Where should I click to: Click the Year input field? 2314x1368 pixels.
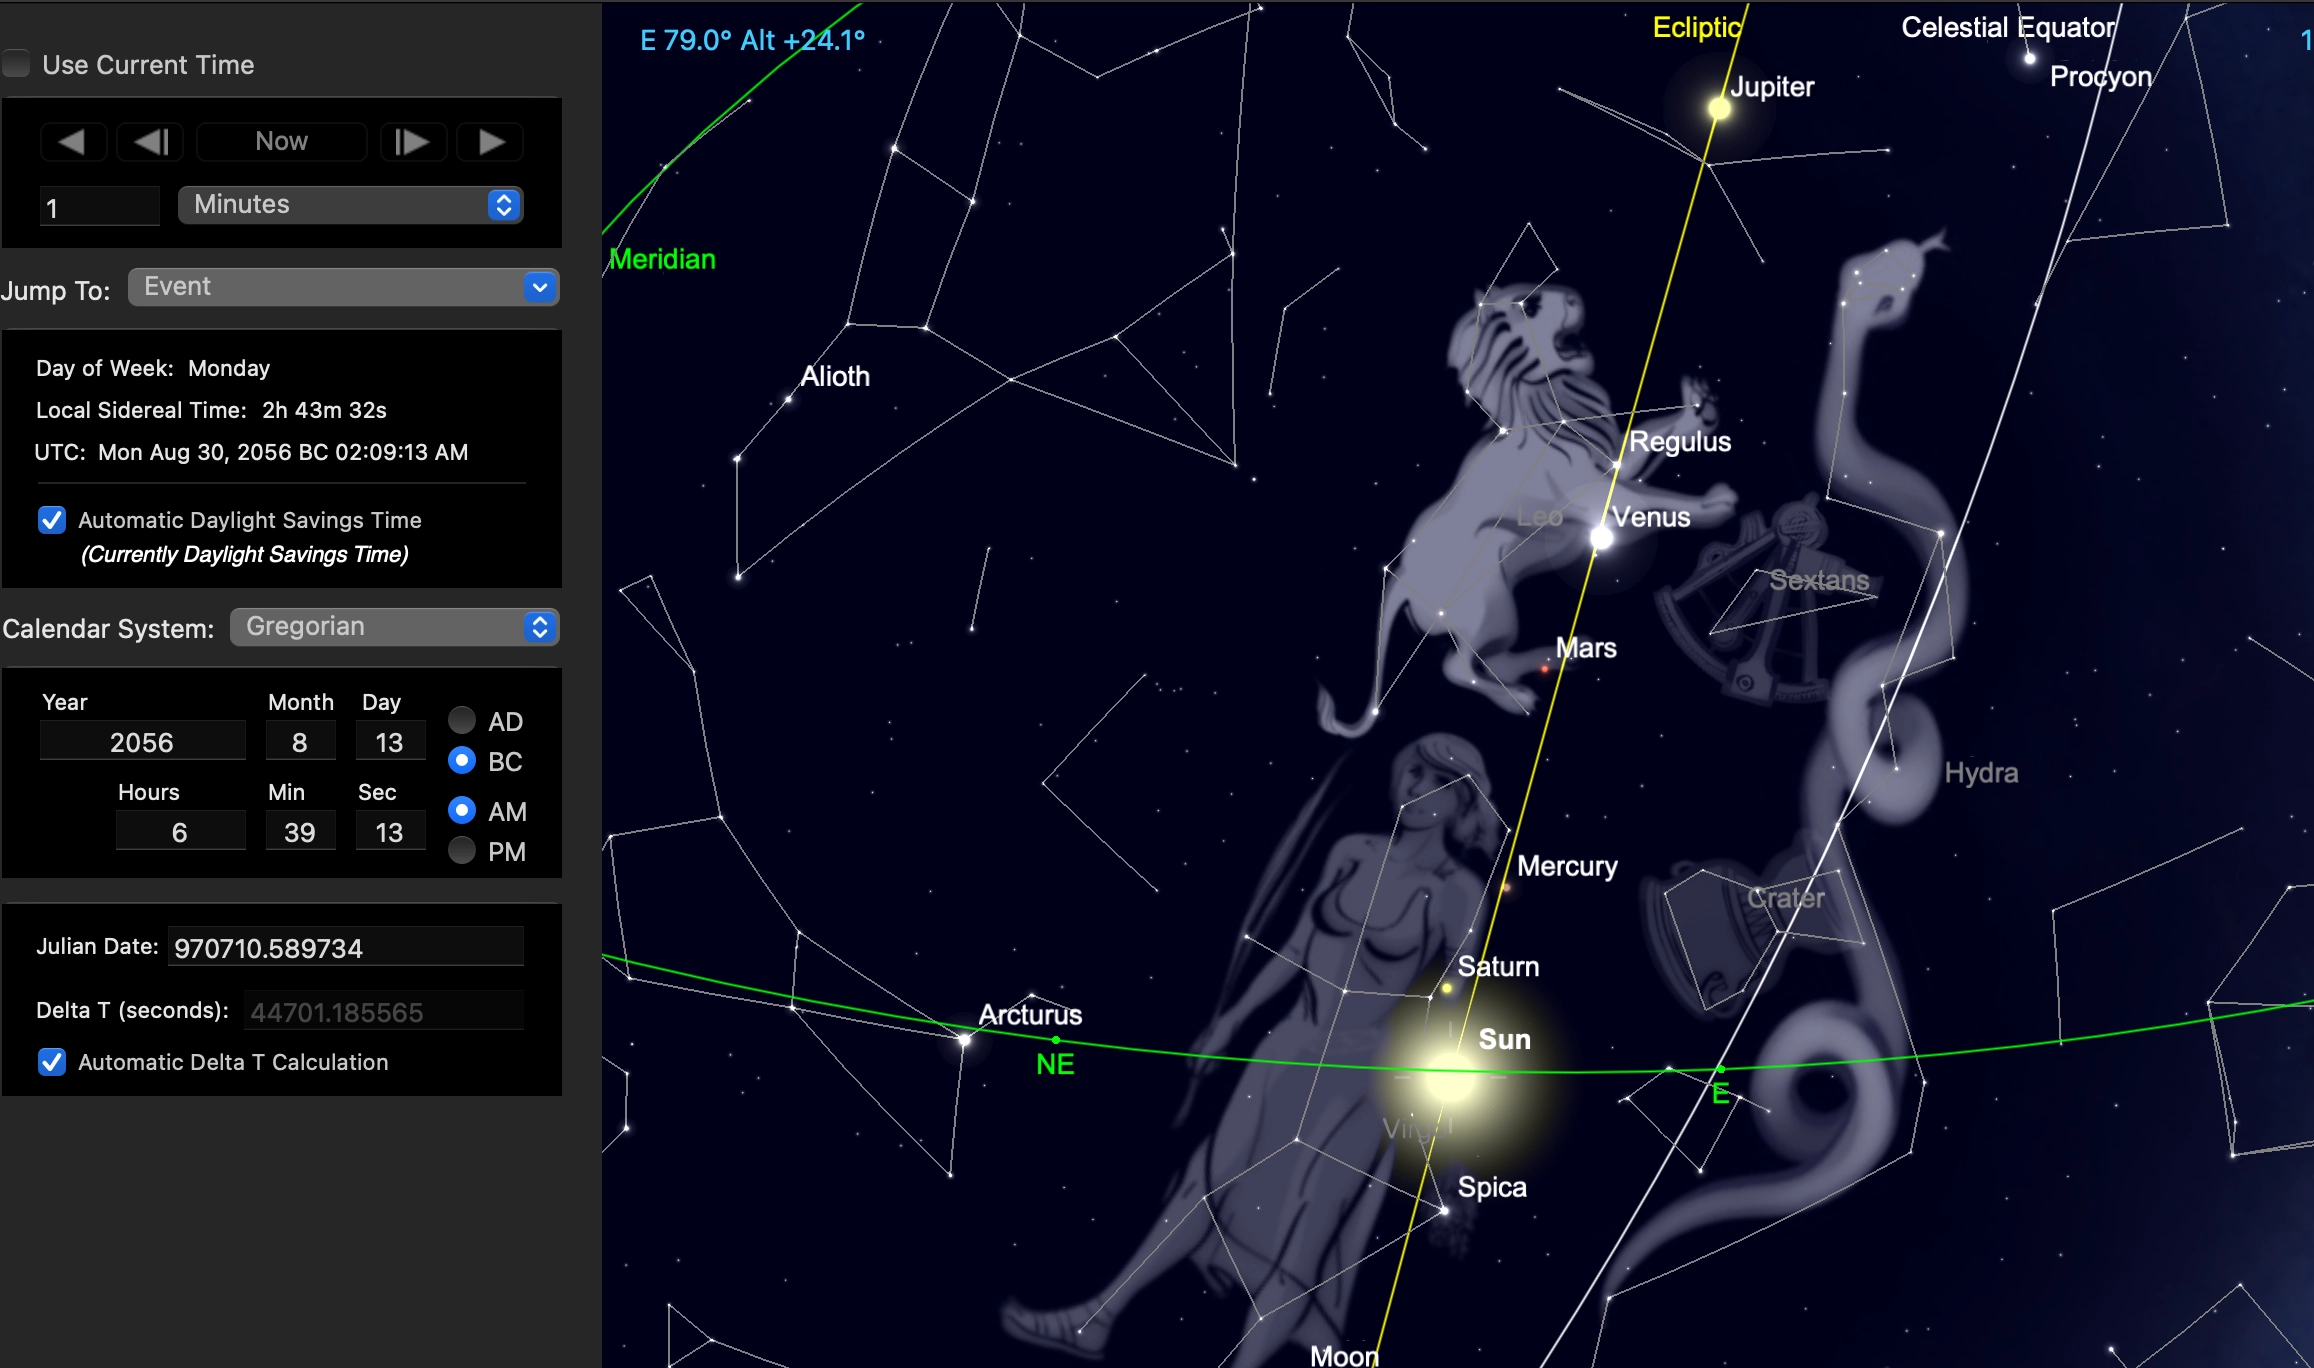[x=142, y=742]
